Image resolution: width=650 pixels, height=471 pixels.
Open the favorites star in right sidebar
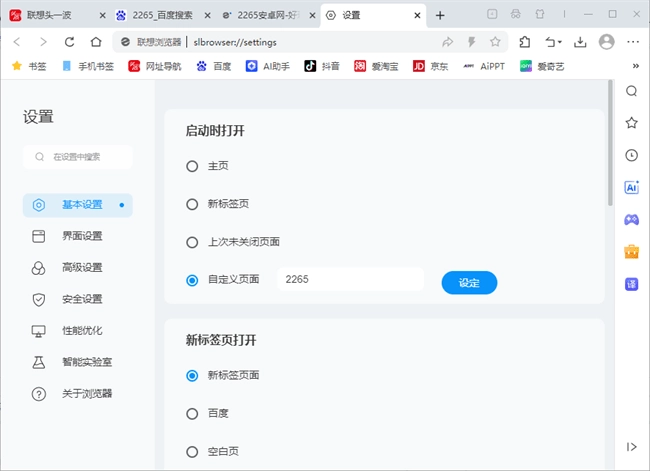click(631, 122)
